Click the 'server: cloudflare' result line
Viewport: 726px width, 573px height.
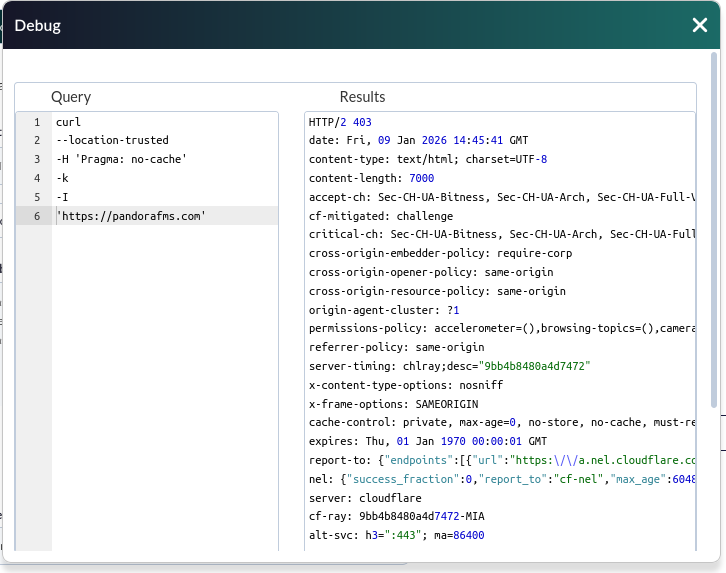[x=365, y=498]
